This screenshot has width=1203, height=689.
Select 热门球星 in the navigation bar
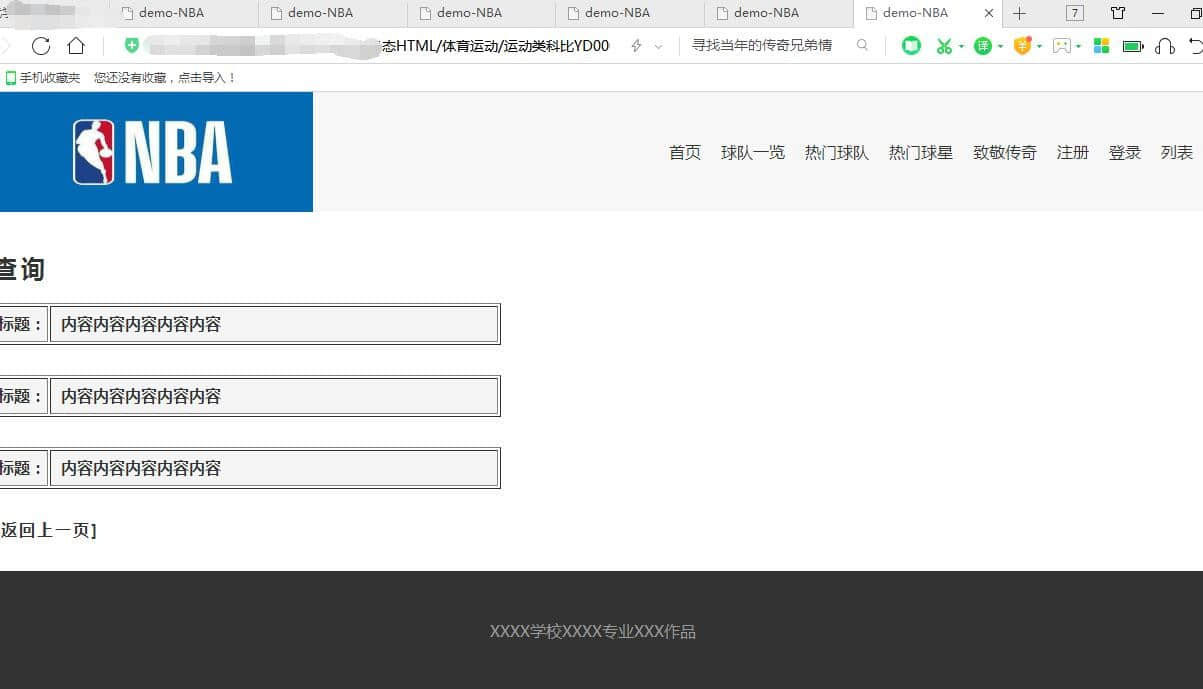(920, 153)
